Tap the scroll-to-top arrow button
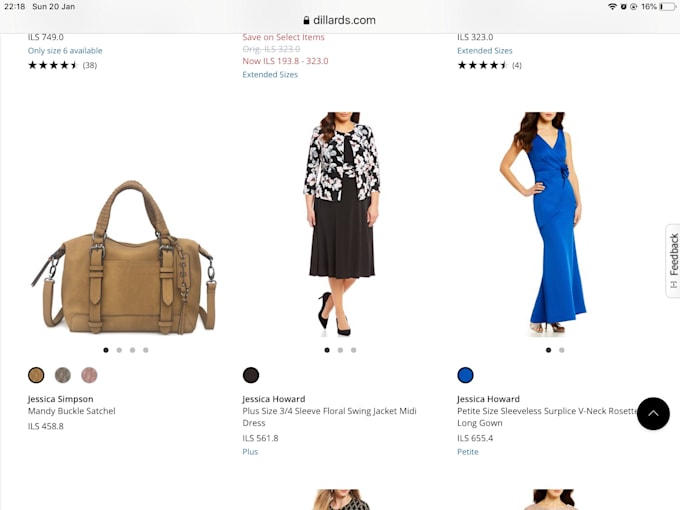680x510 pixels. [x=653, y=413]
